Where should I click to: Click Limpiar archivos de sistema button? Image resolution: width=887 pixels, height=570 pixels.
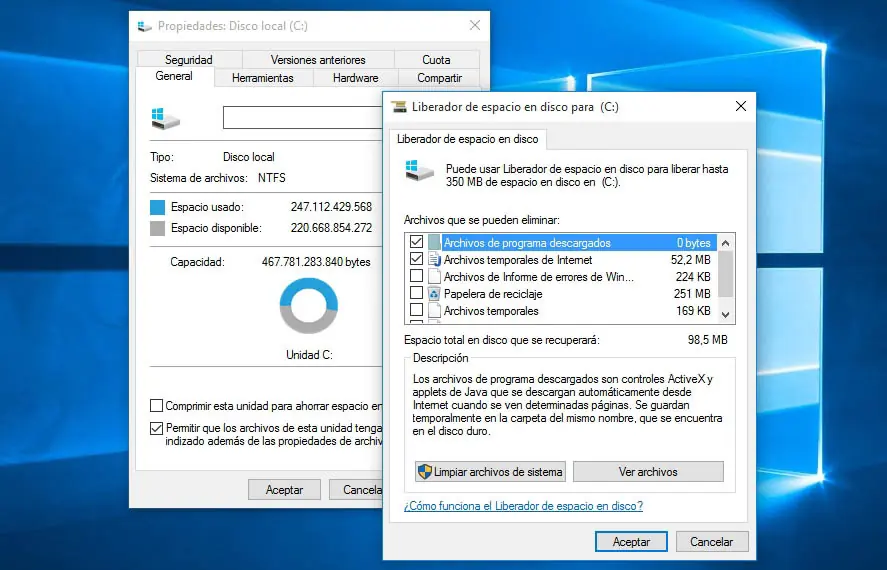click(x=490, y=472)
